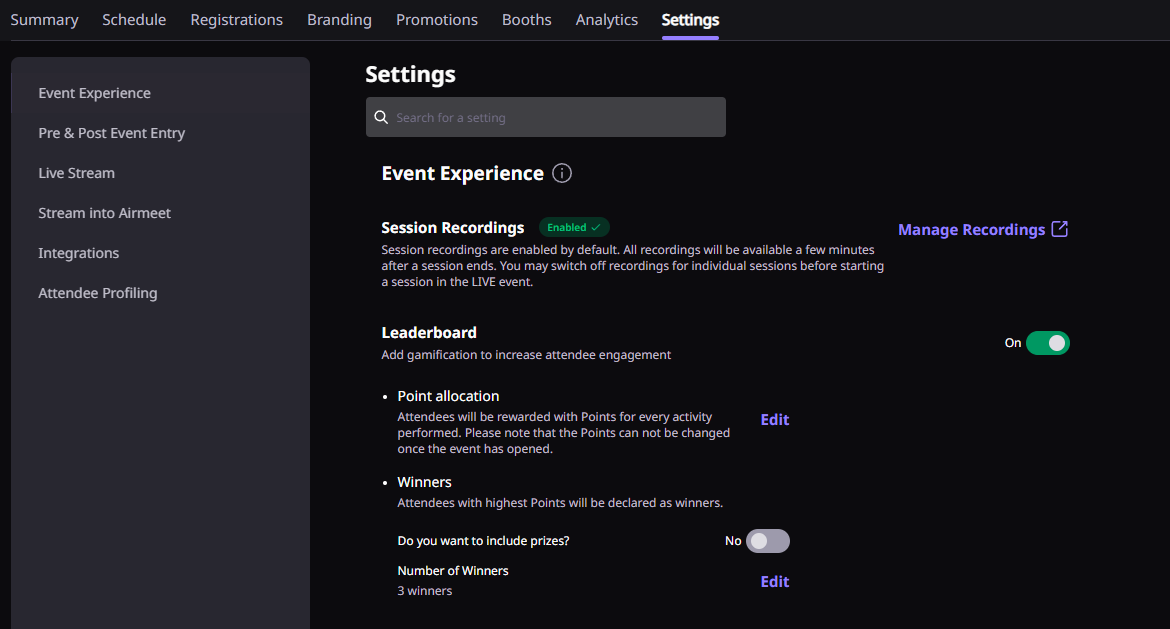Edit the Point allocation settings
Image resolution: width=1170 pixels, height=629 pixels.
(775, 420)
